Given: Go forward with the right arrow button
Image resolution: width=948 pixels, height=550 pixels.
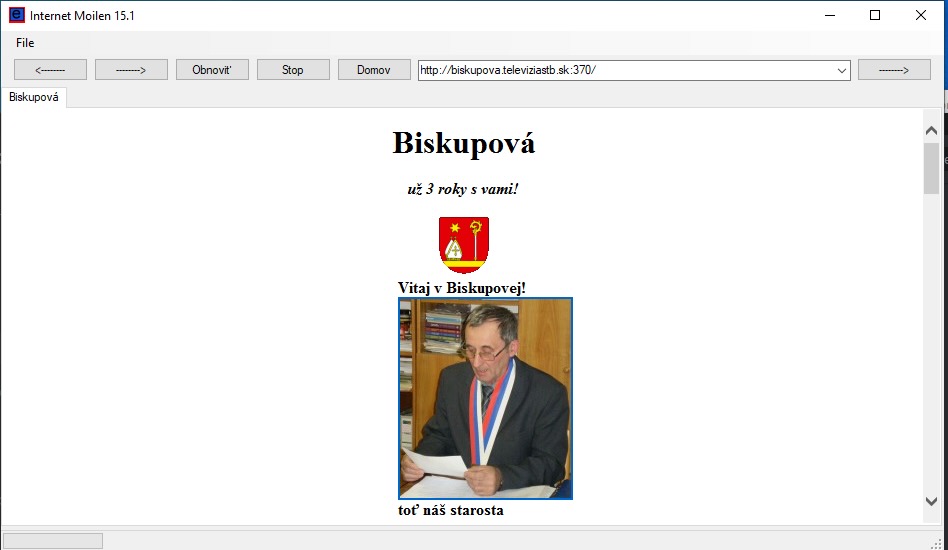Looking at the screenshot, I should tap(131, 70).
